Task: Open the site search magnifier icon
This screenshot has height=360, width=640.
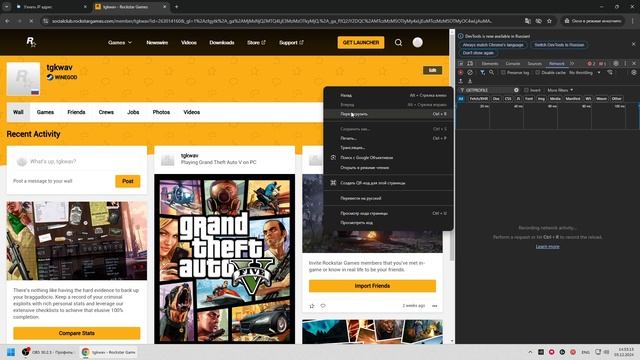Action: click(398, 42)
